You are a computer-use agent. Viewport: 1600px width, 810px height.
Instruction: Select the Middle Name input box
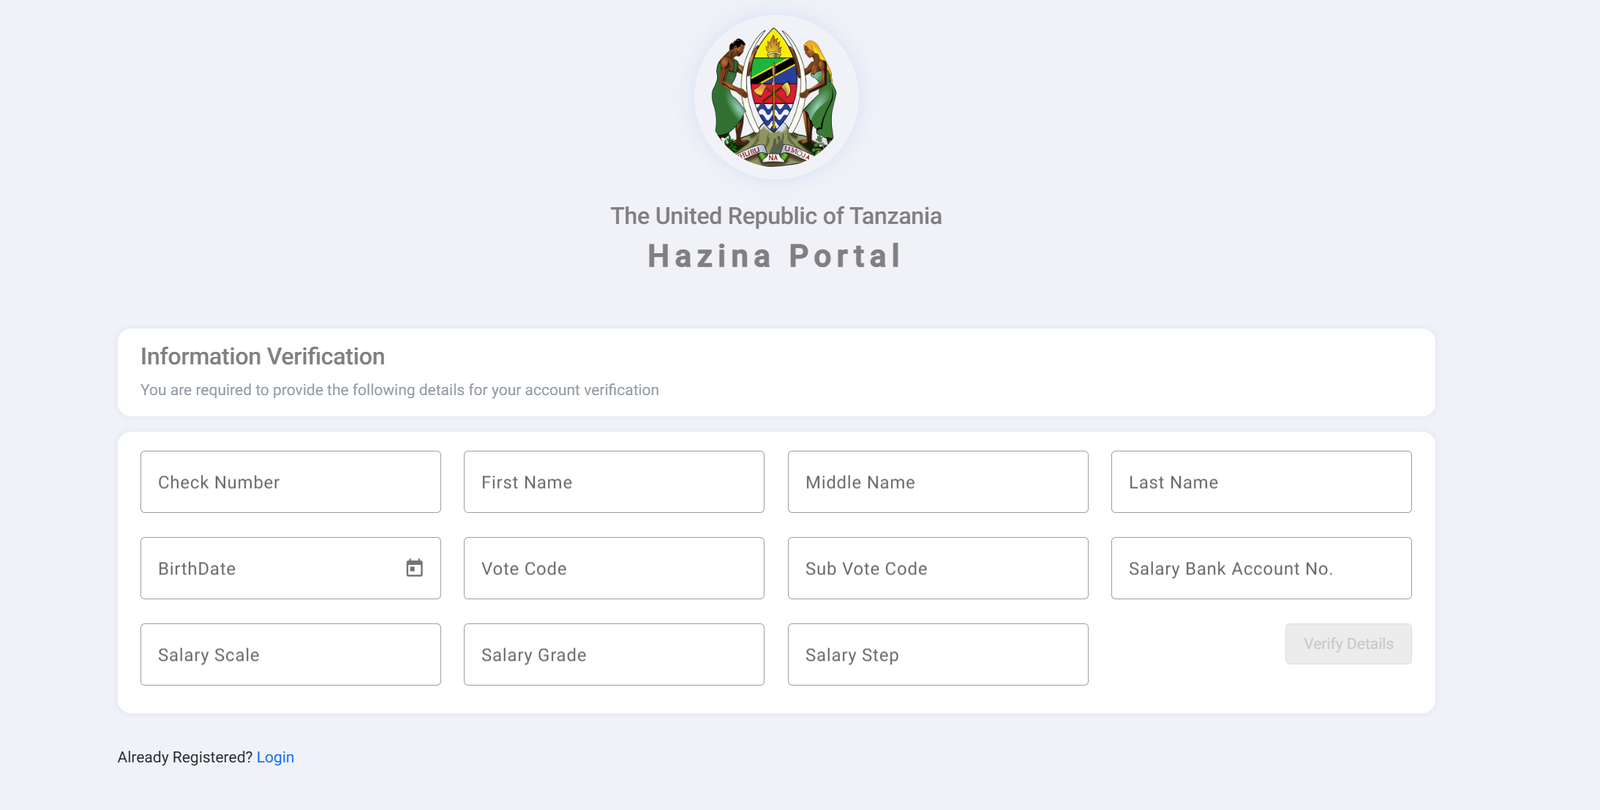[x=938, y=482]
